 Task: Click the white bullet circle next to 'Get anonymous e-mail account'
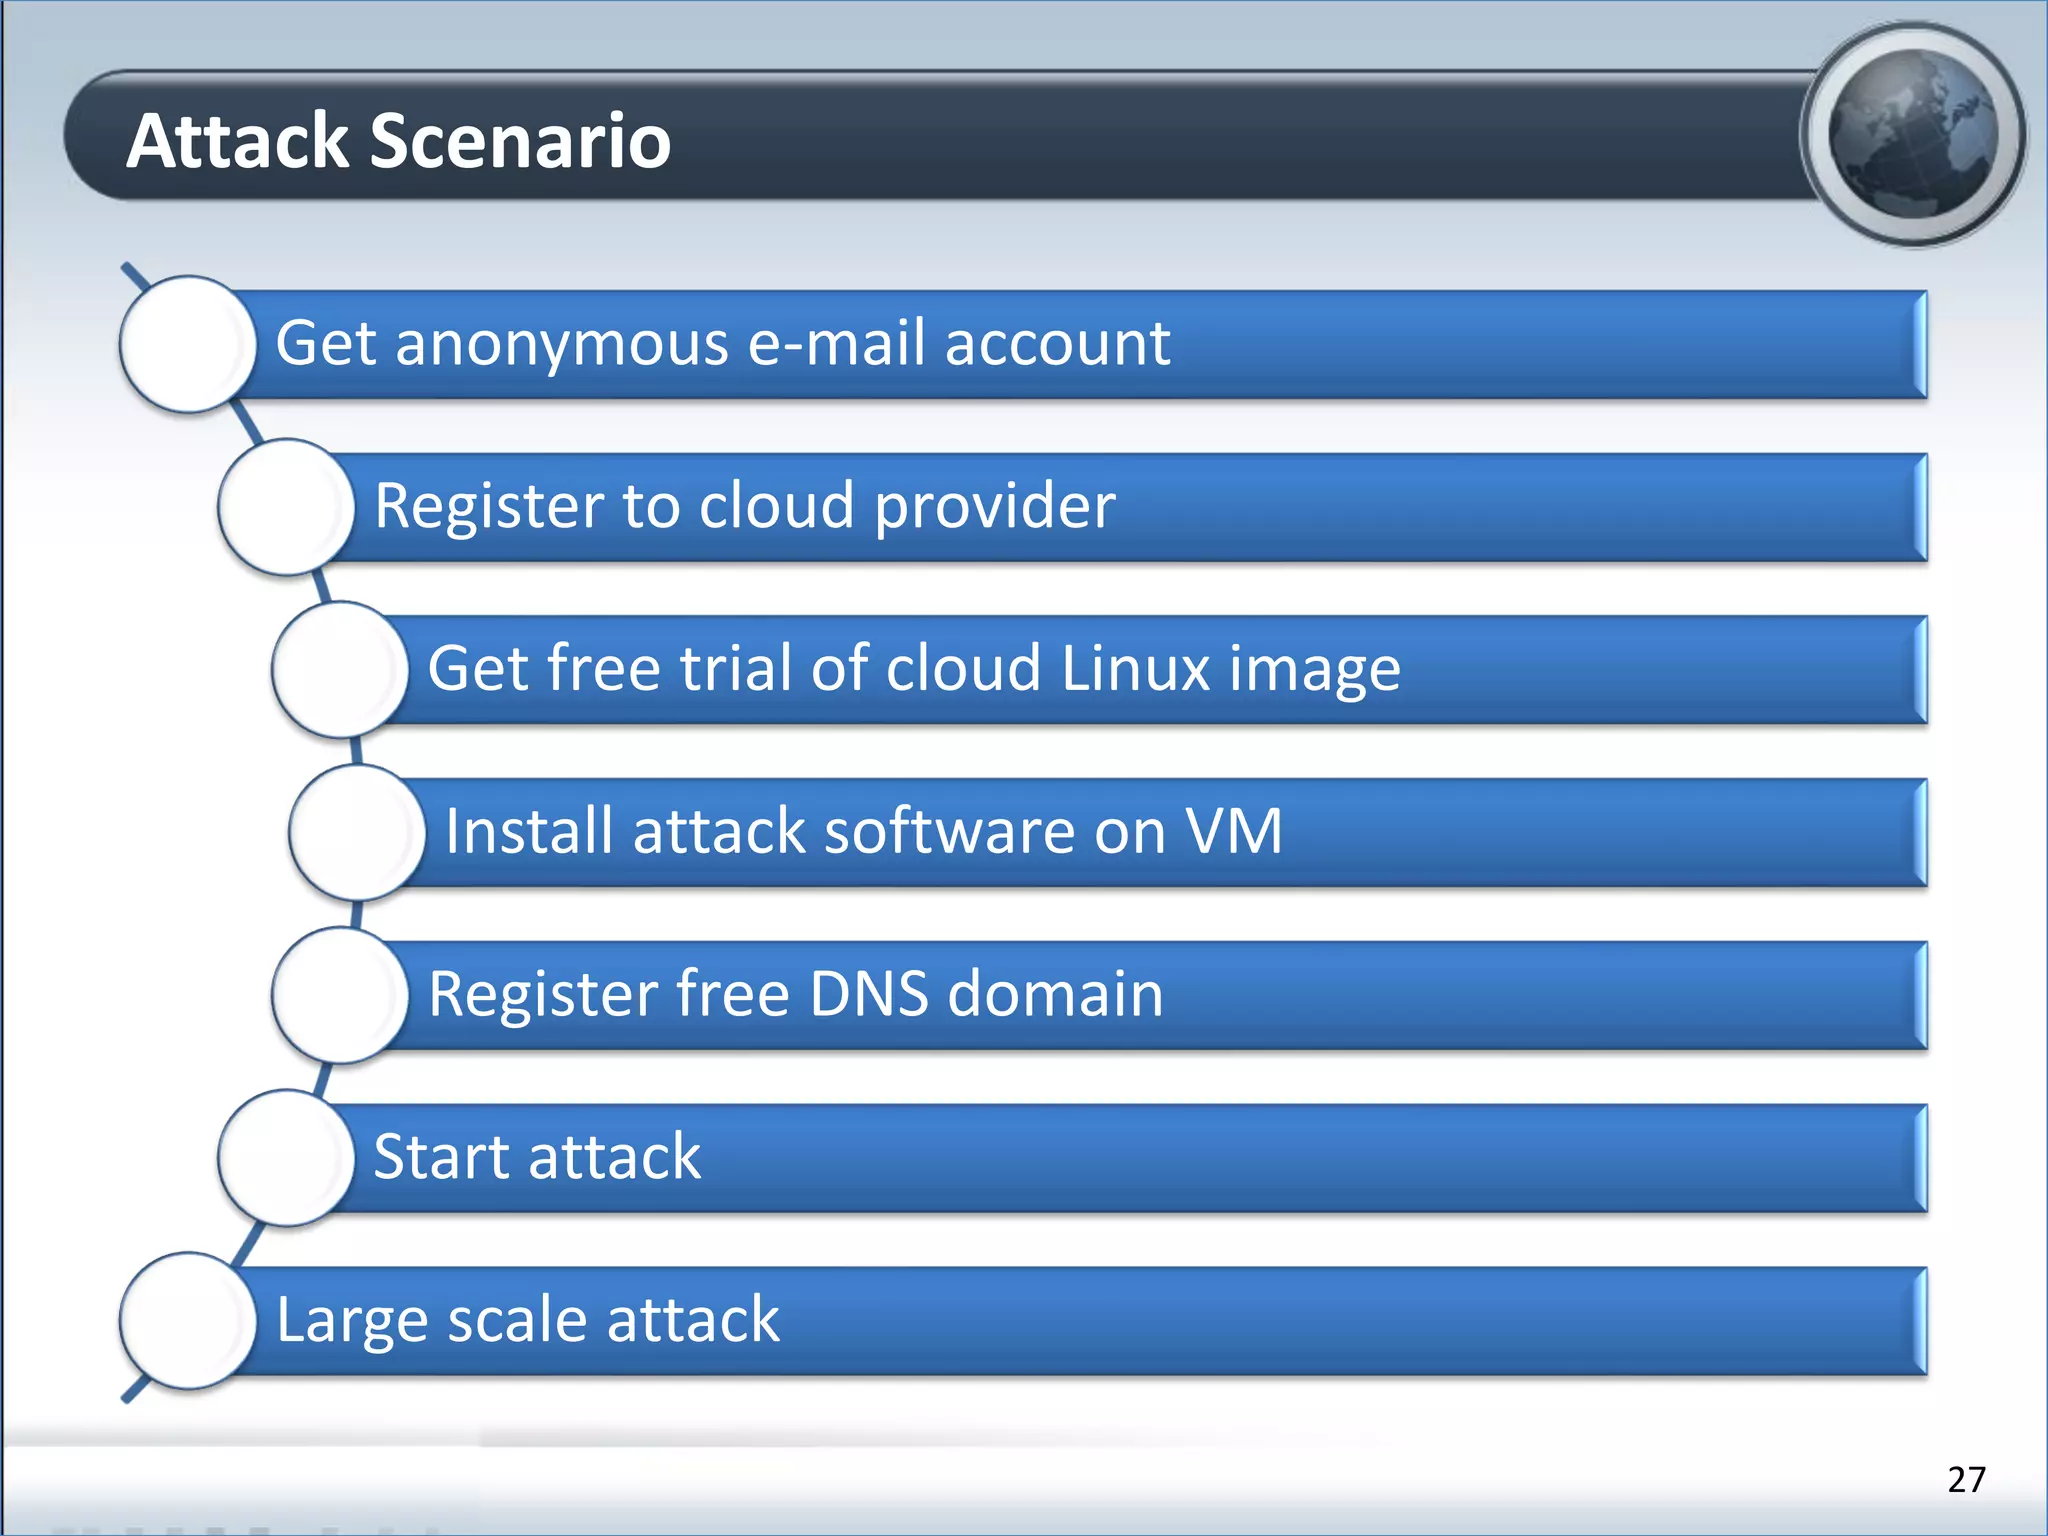pyautogui.click(x=188, y=344)
